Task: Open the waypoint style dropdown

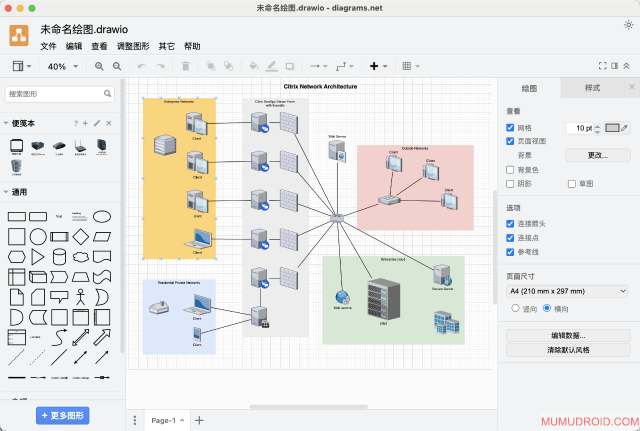Action: pyautogui.click(x=344, y=66)
